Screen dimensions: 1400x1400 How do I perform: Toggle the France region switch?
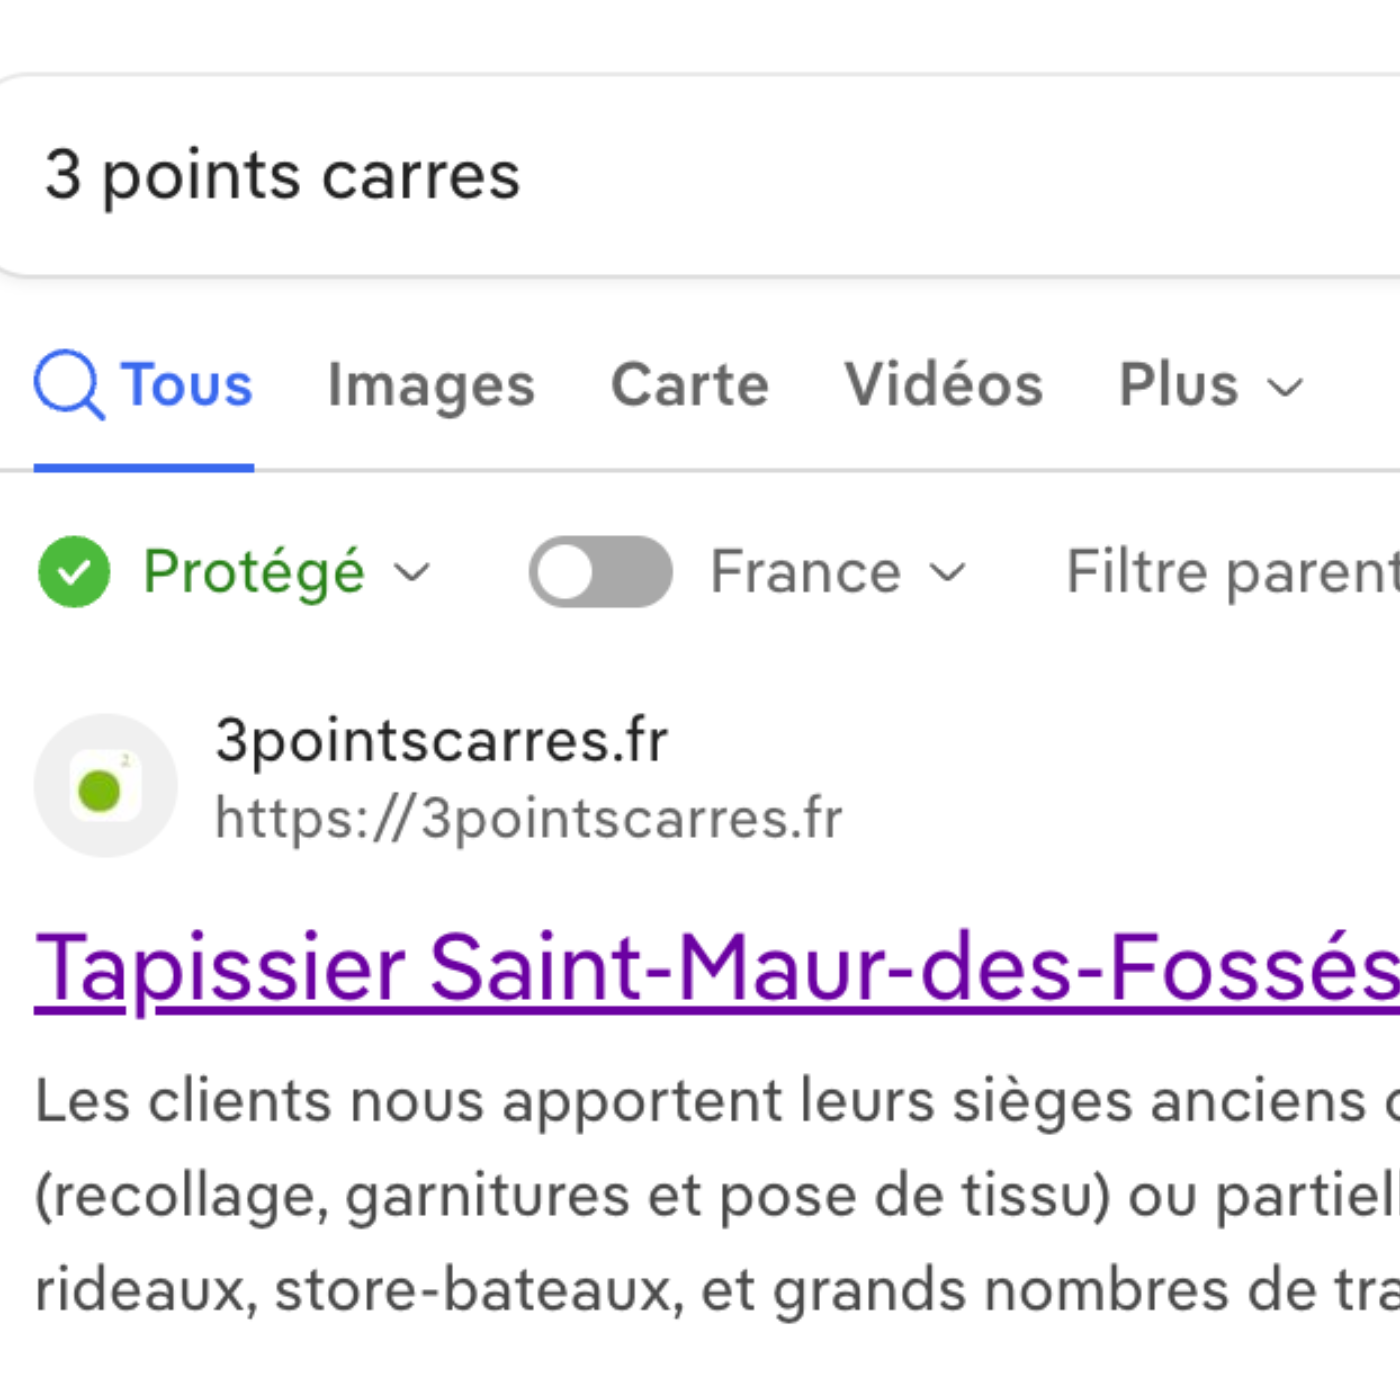(x=600, y=572)
